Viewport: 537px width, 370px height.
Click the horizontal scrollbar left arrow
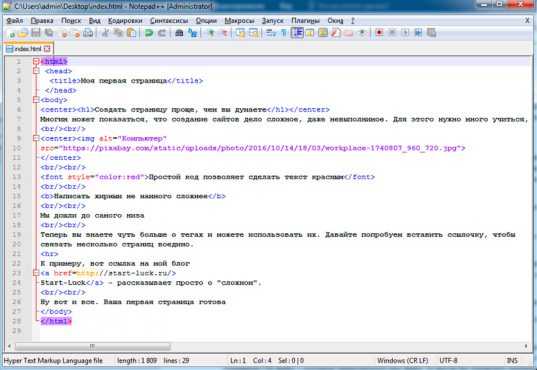click(x=9, y=346)
